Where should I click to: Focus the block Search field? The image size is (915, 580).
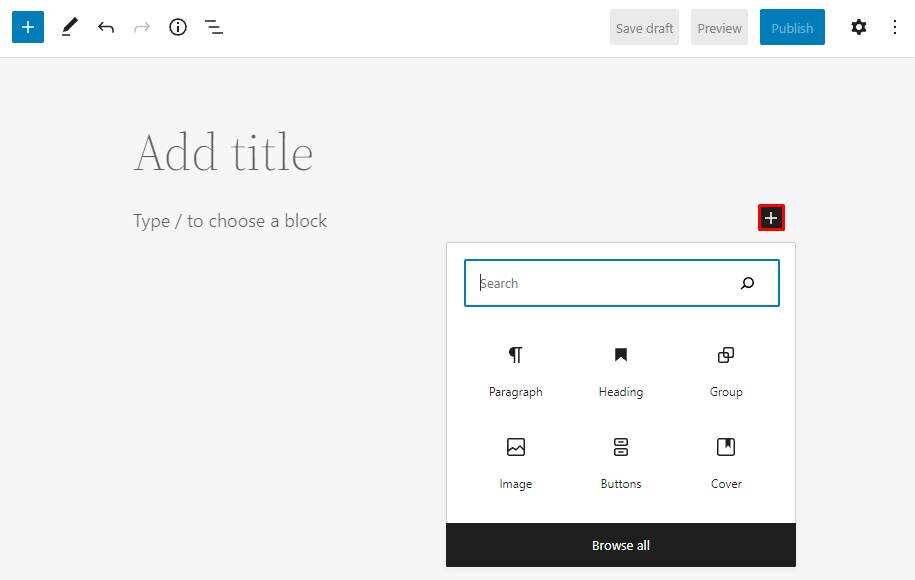600,284
